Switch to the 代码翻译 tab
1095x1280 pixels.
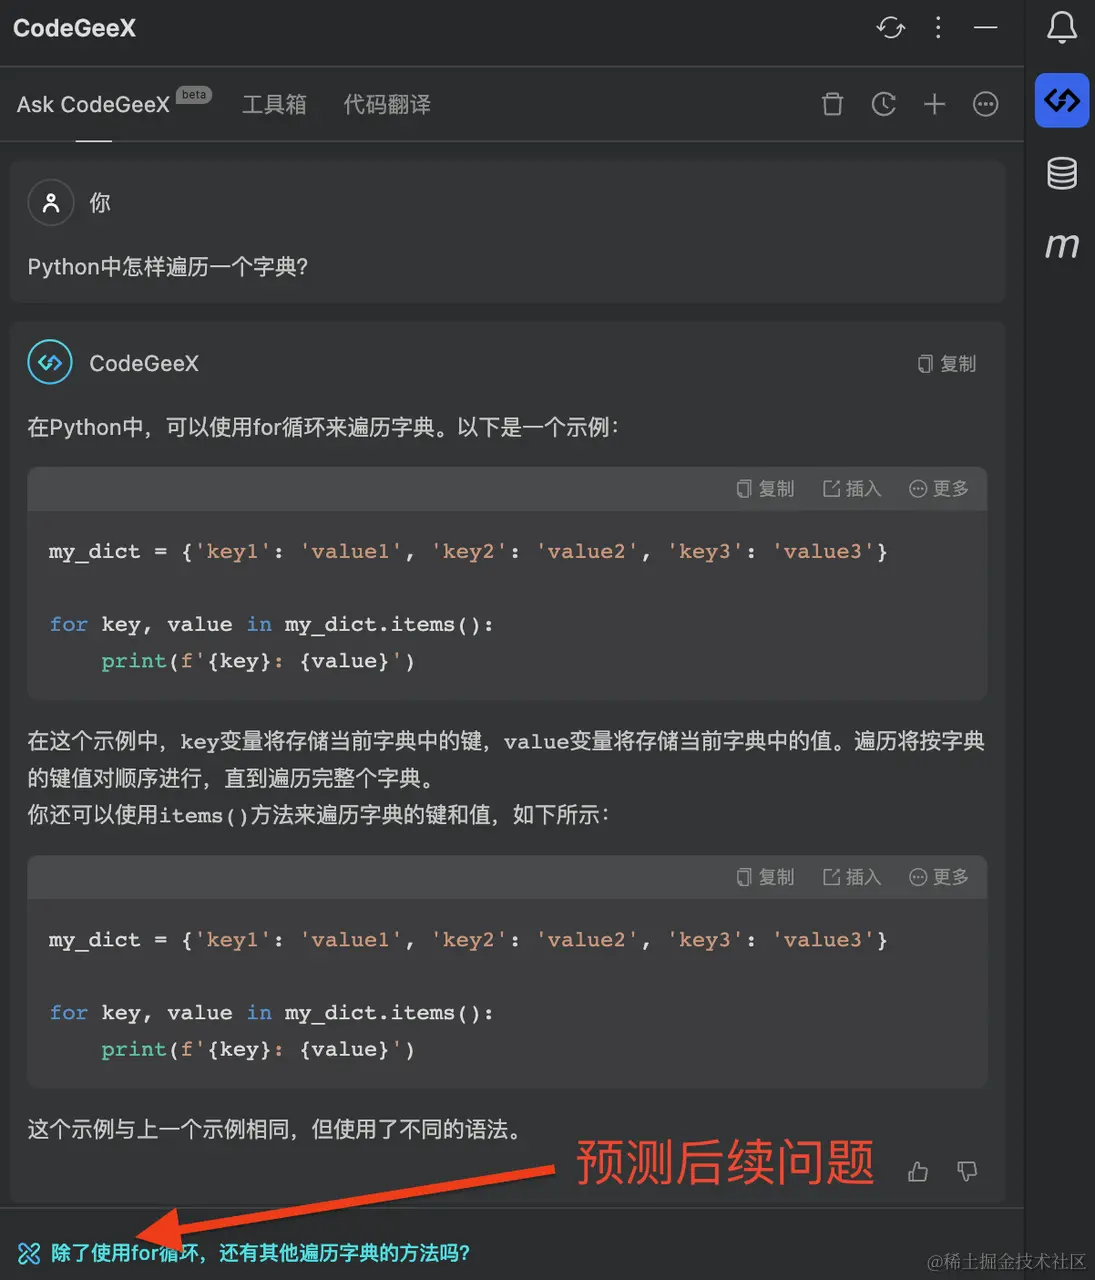[387, 104]
